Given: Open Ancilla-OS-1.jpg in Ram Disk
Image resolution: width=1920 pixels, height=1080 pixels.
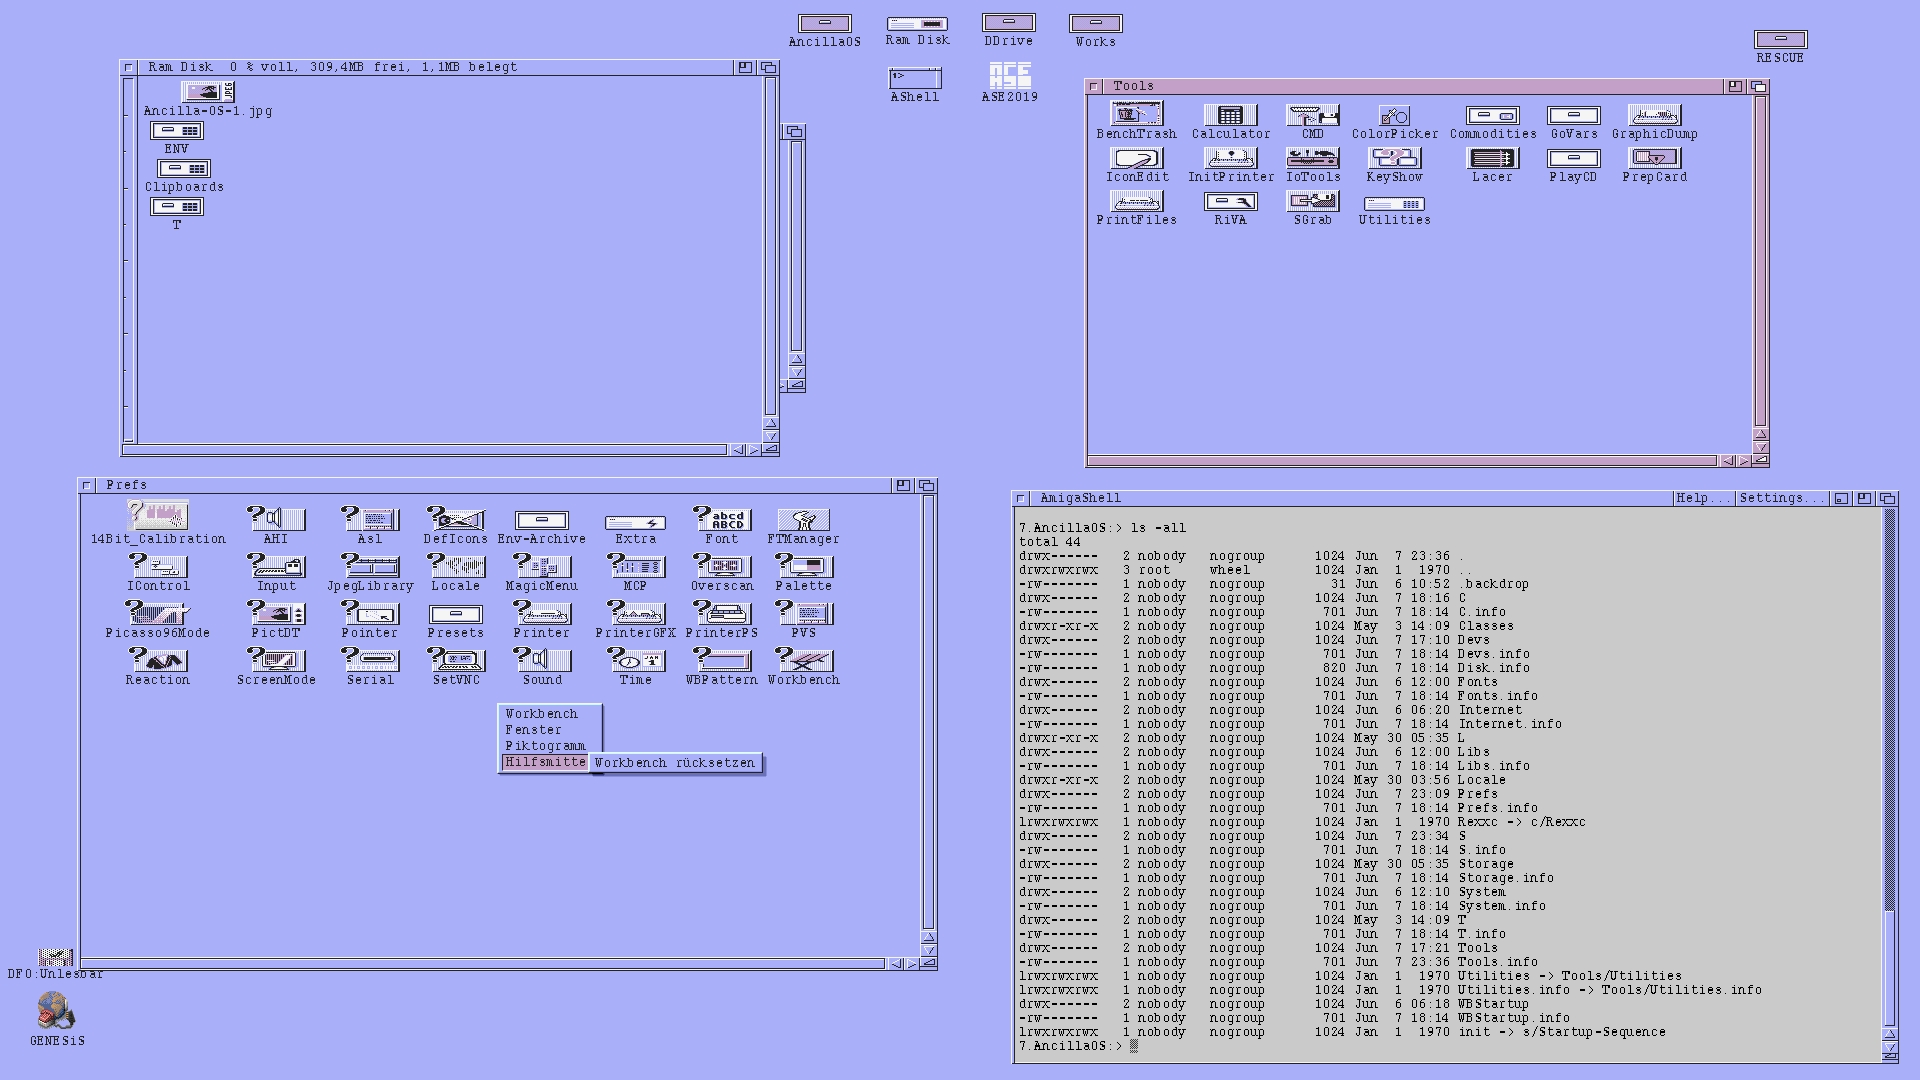Looking at the screenshot, I should click(207, 92).
